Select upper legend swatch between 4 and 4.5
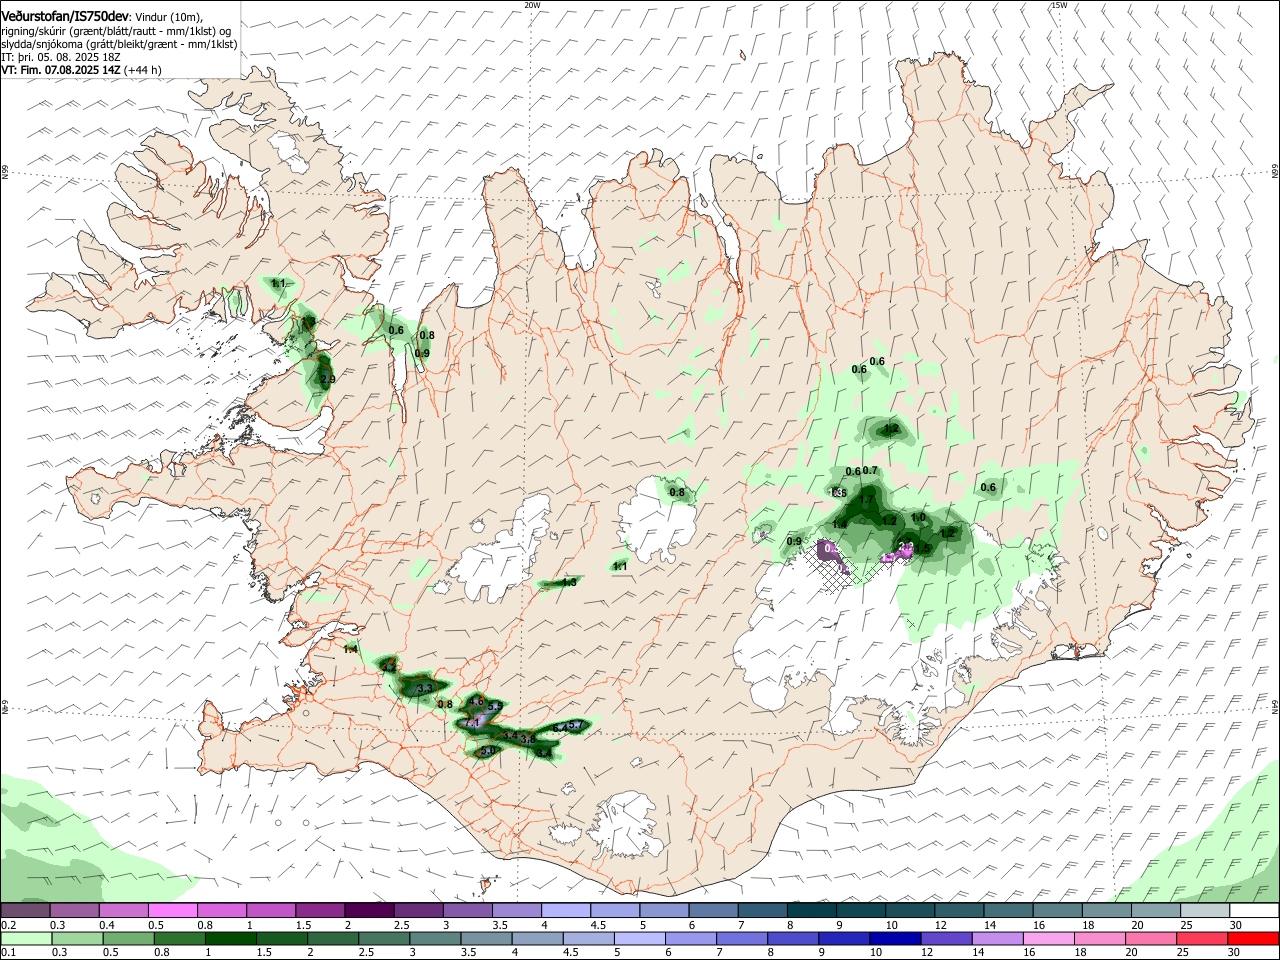The image size is (1280, 960). point(564,910)
